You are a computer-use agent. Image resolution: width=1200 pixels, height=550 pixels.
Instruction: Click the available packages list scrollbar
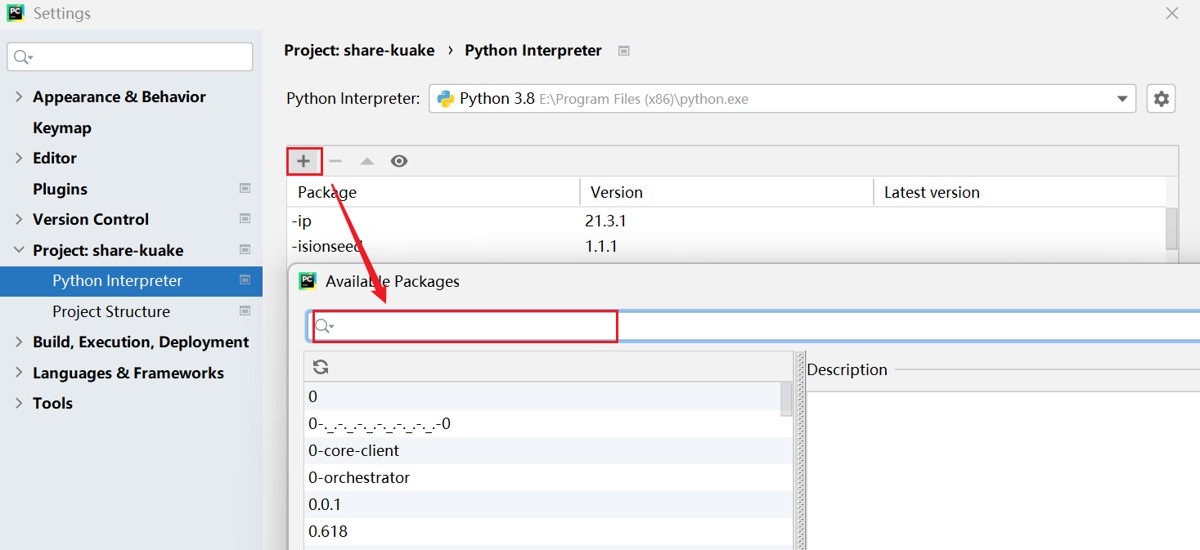786,398
